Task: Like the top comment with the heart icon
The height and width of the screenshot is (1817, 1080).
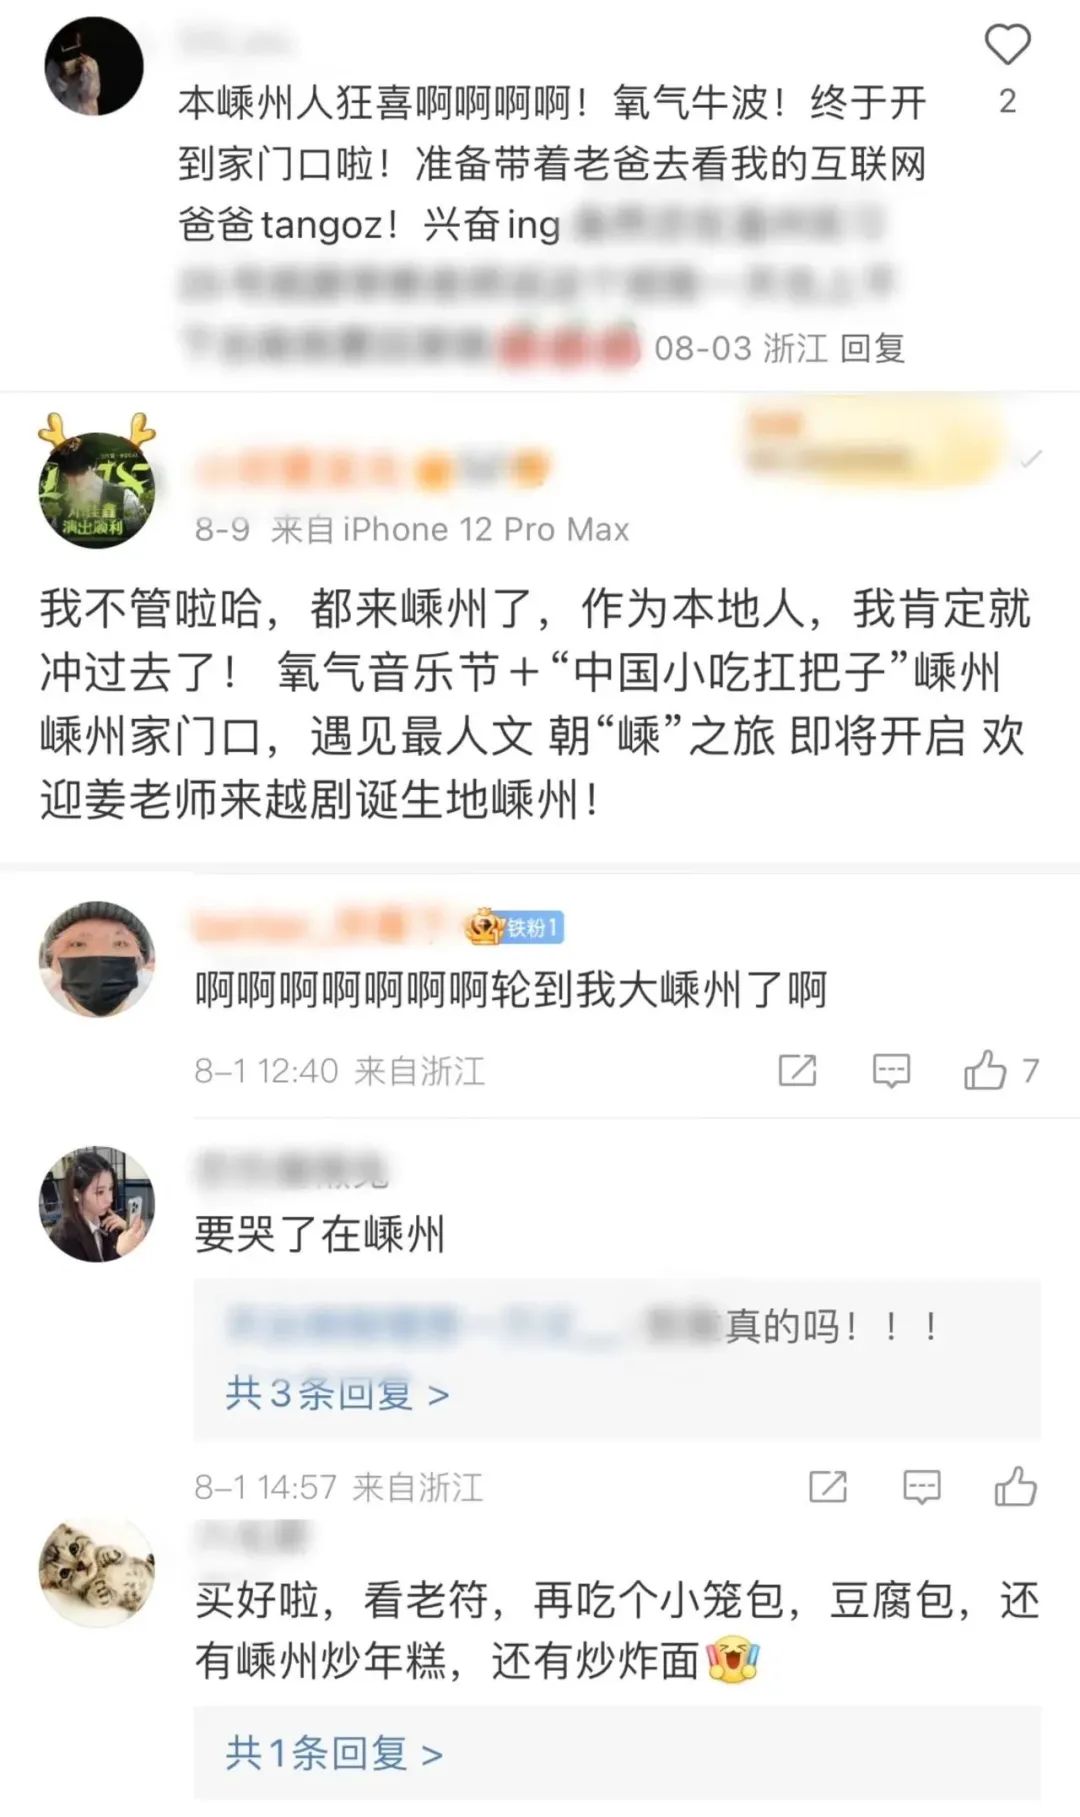Action: pyautogui.click(x=1007, y=46)
